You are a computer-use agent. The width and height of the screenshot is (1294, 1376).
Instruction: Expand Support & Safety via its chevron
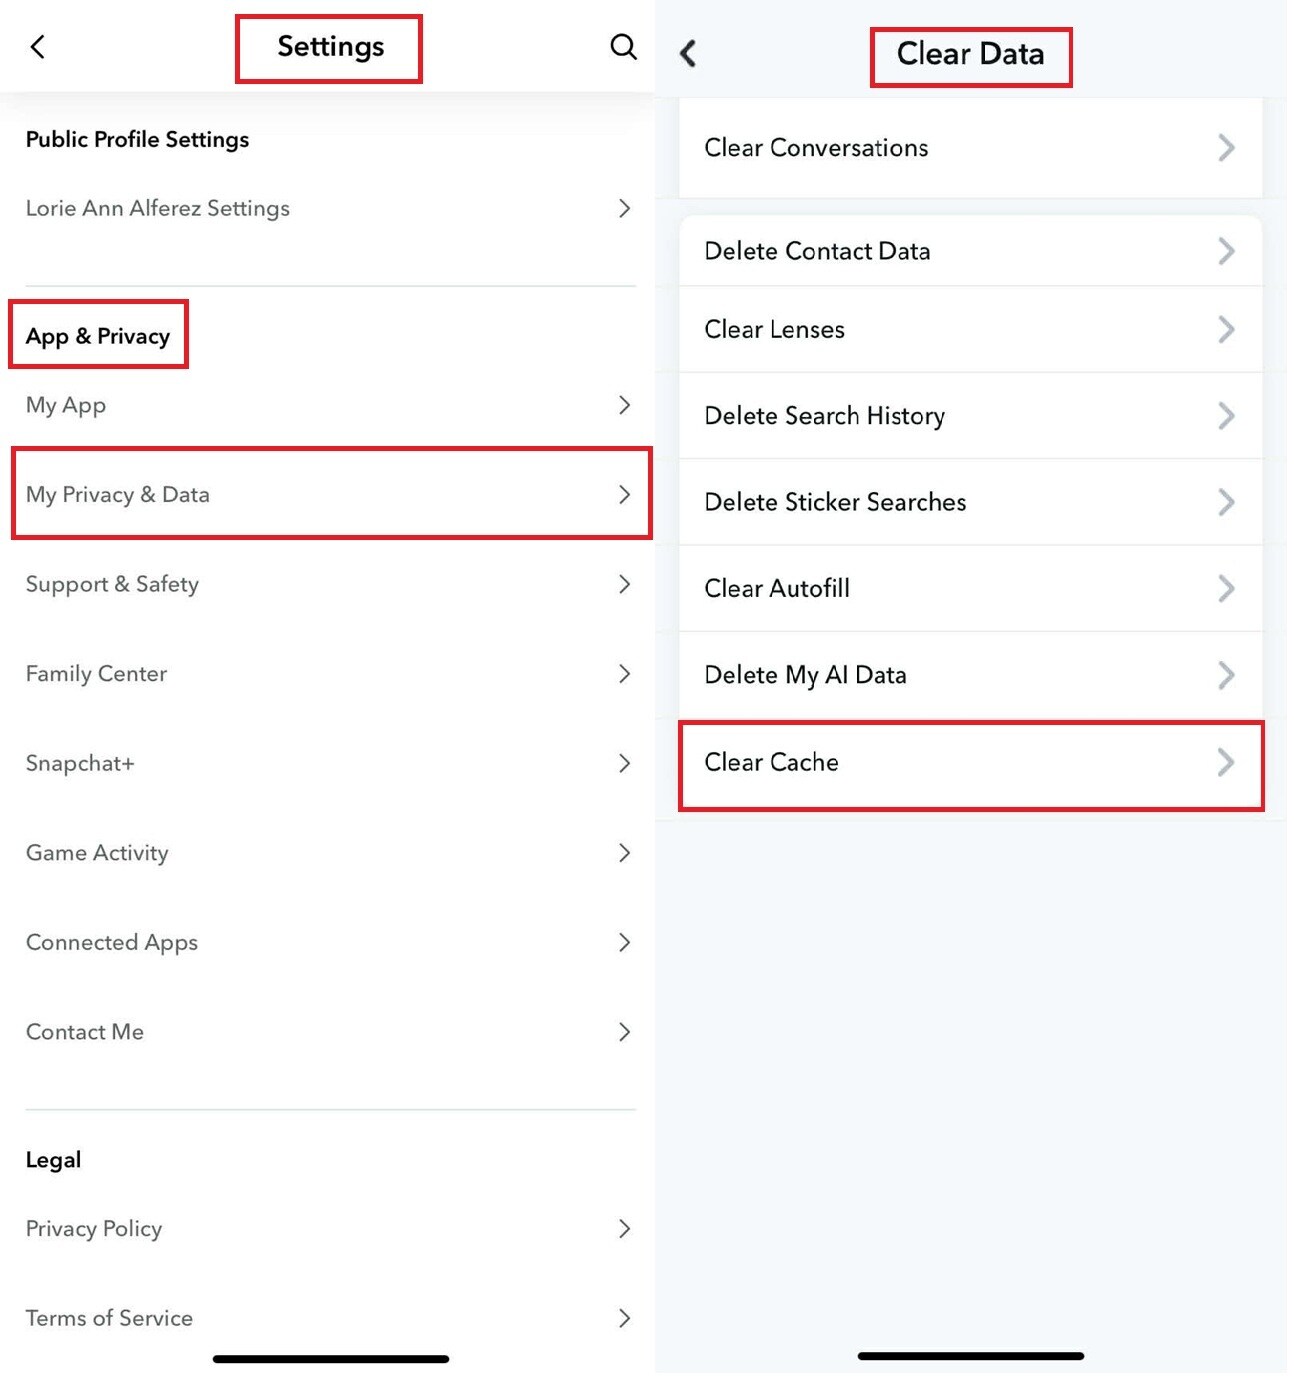coord(625,584)
